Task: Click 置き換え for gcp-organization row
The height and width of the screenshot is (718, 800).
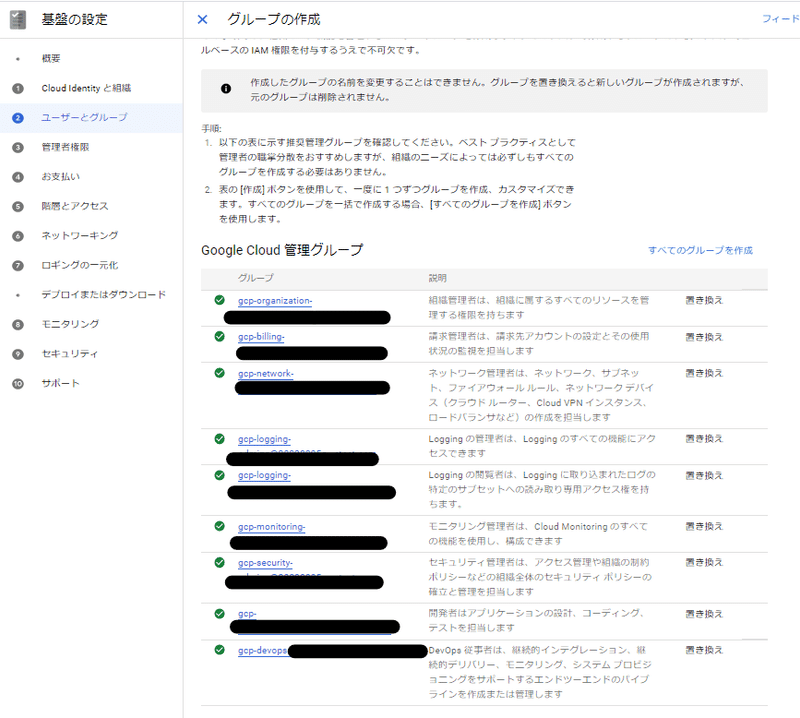Action: [704, 301]
